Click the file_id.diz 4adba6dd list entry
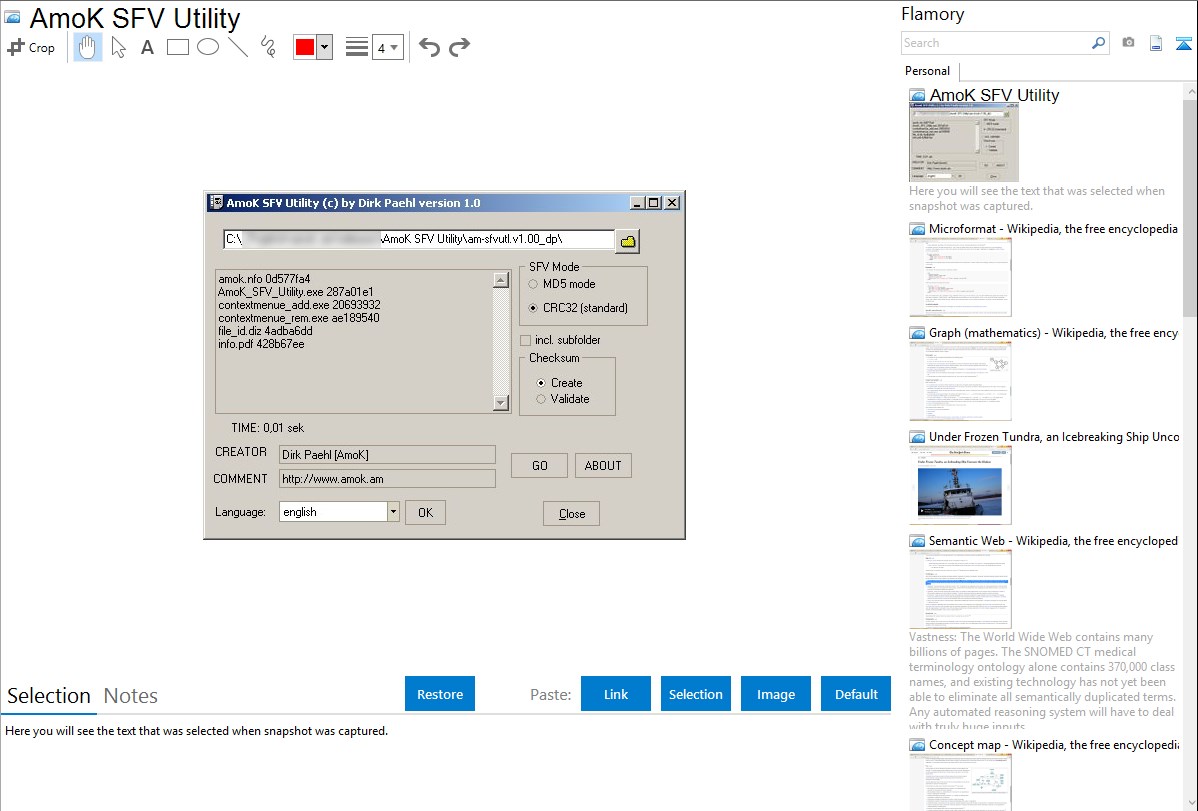 [x=265, y=331]
